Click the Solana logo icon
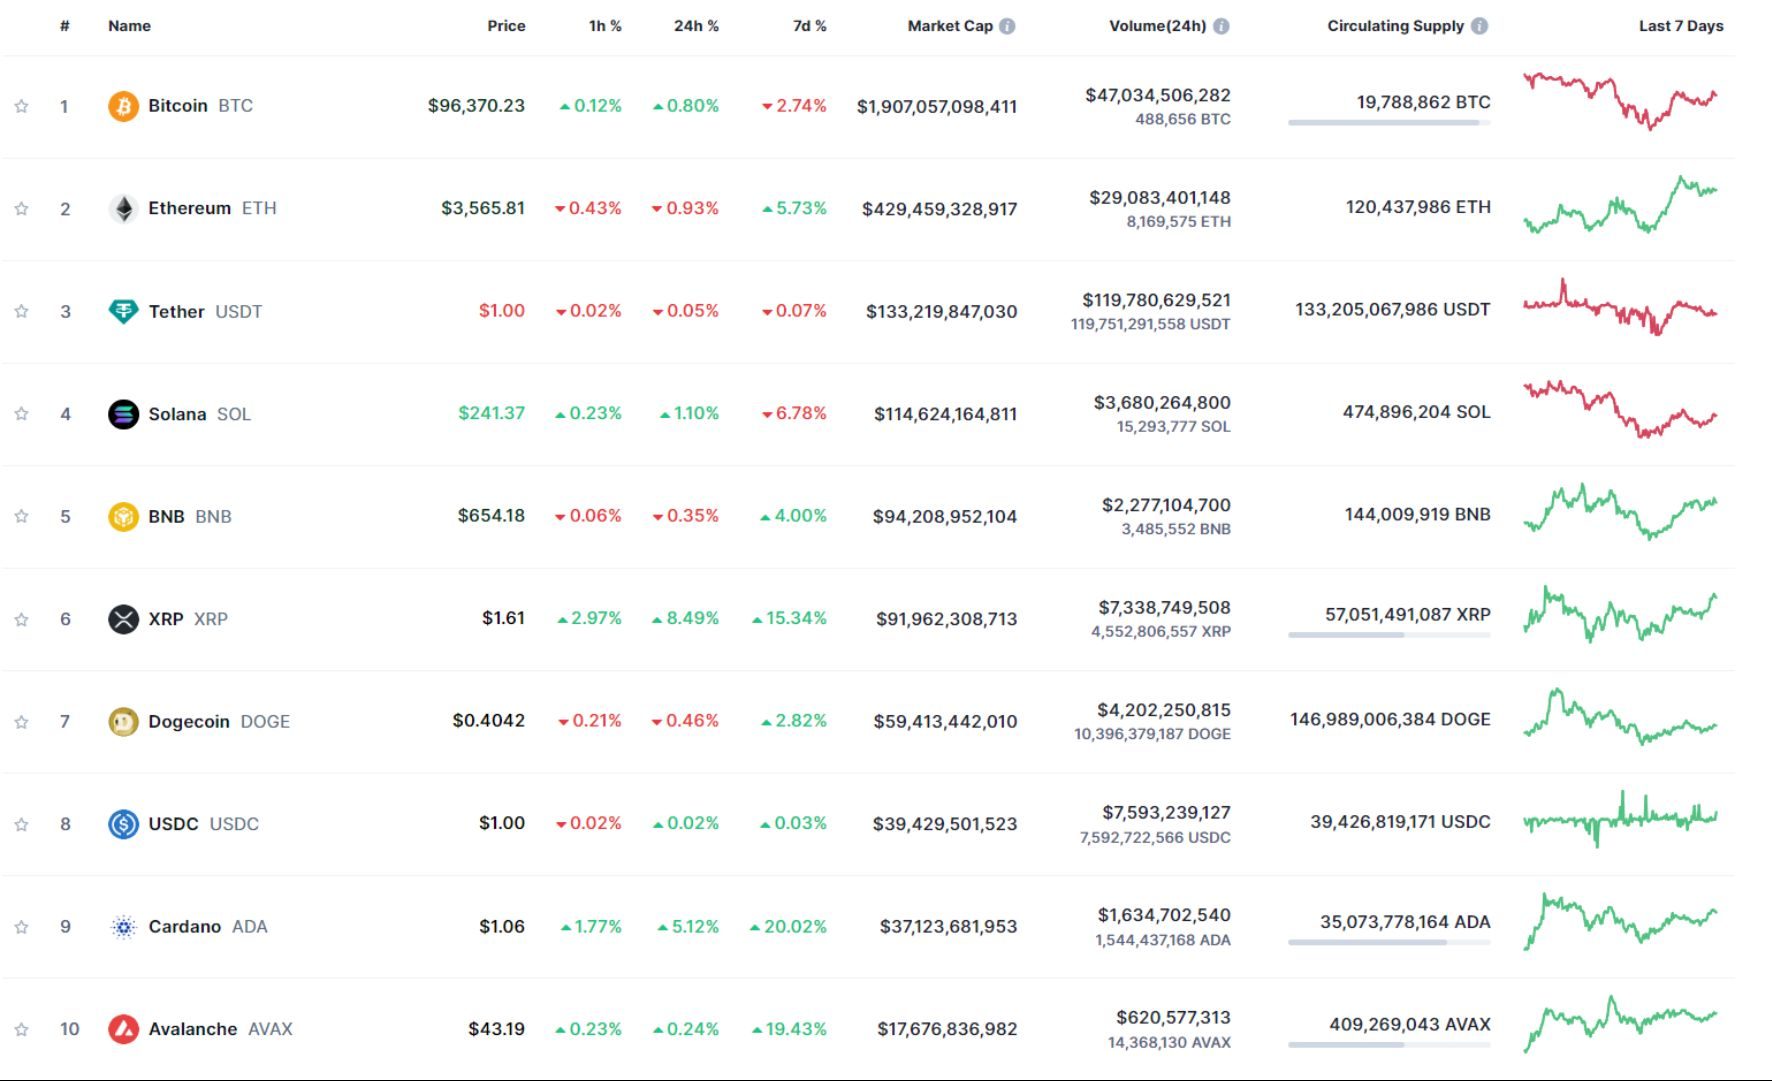This screenshot has height=1081, width=1772. pos(123,414)
